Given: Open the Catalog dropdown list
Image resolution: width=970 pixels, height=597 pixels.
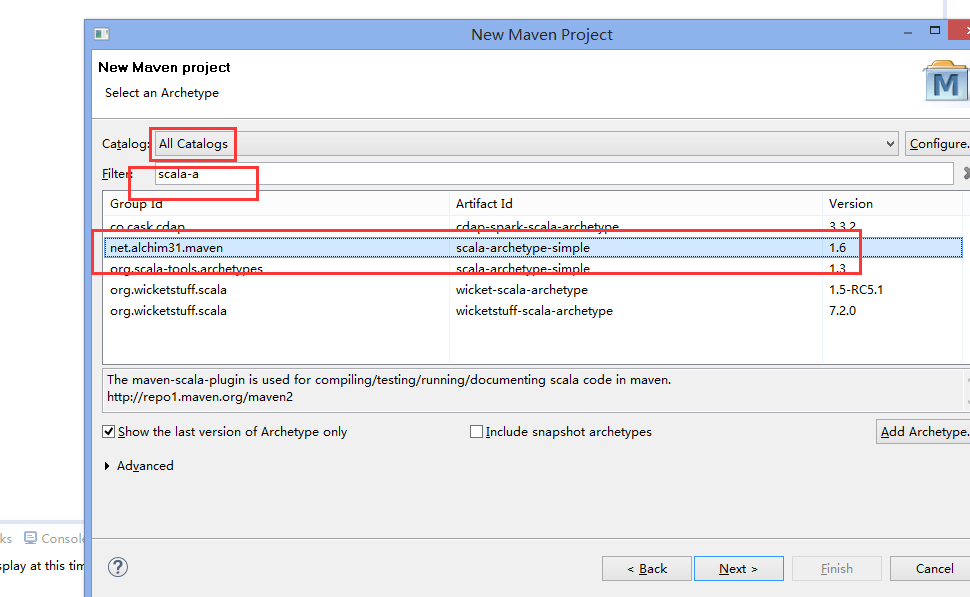Looking at the screenshot, I should [x=890, y=144].
